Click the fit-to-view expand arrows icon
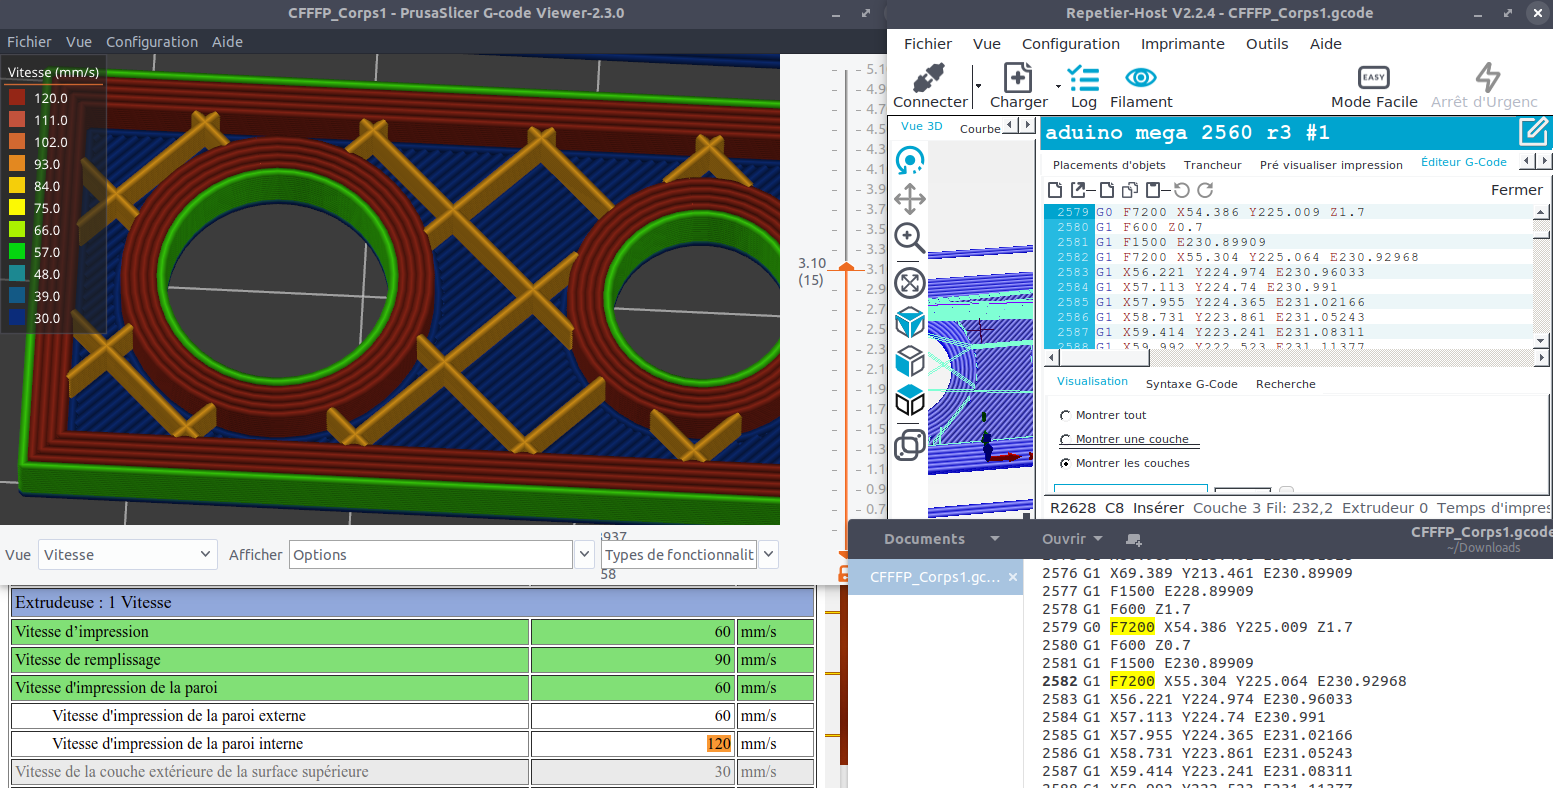Image resolution: width=1553 pixels, height=788 pixels. click(x=909, y=283)
